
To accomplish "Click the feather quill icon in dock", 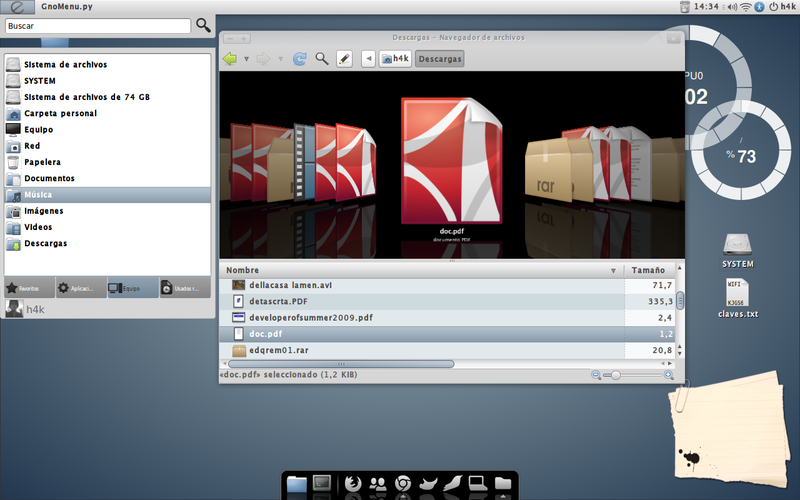I will 453,483.
